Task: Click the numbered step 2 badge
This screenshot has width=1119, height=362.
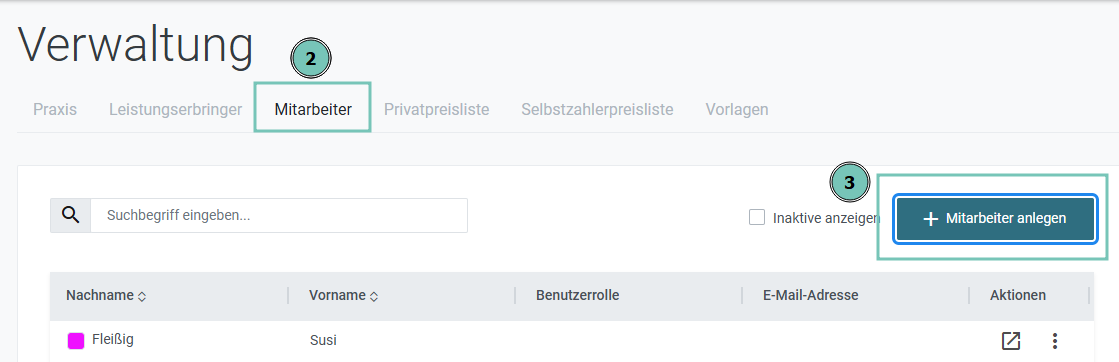Action: click(x=310, y=60)
